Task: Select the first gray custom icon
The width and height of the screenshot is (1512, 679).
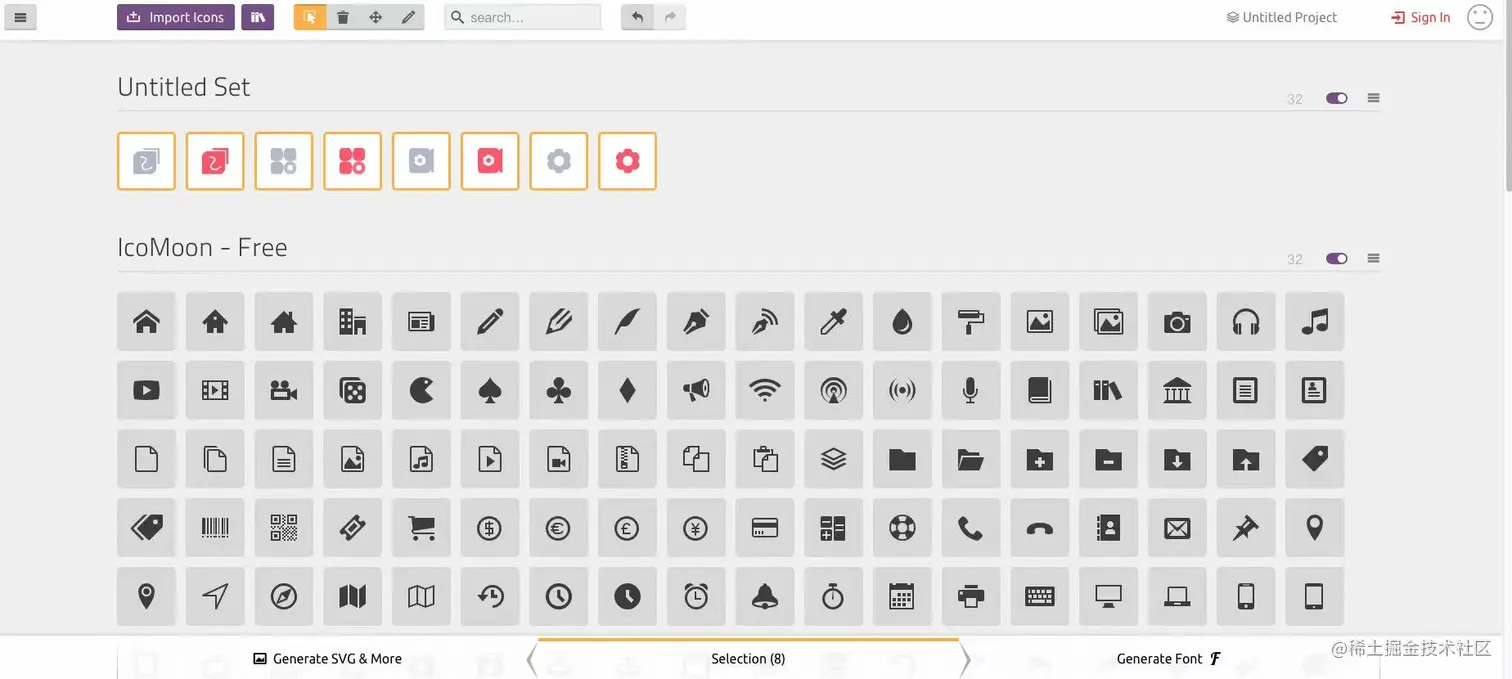Action: coord(146,161)
